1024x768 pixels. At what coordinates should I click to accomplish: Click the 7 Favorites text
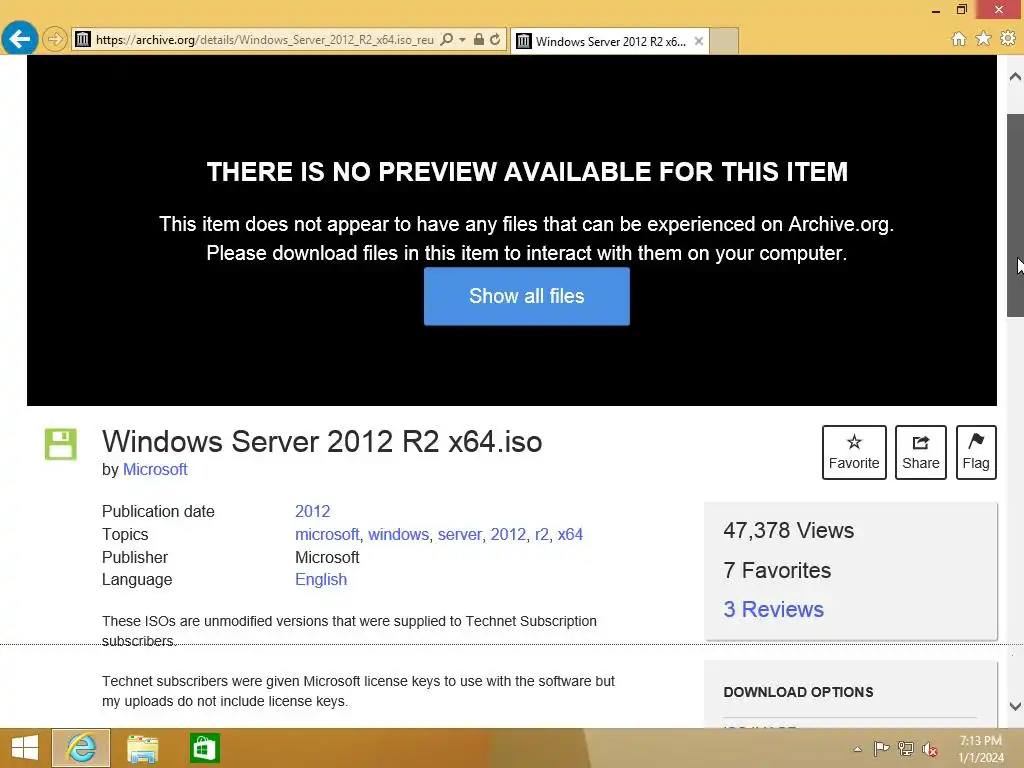[x=777, y=570]
